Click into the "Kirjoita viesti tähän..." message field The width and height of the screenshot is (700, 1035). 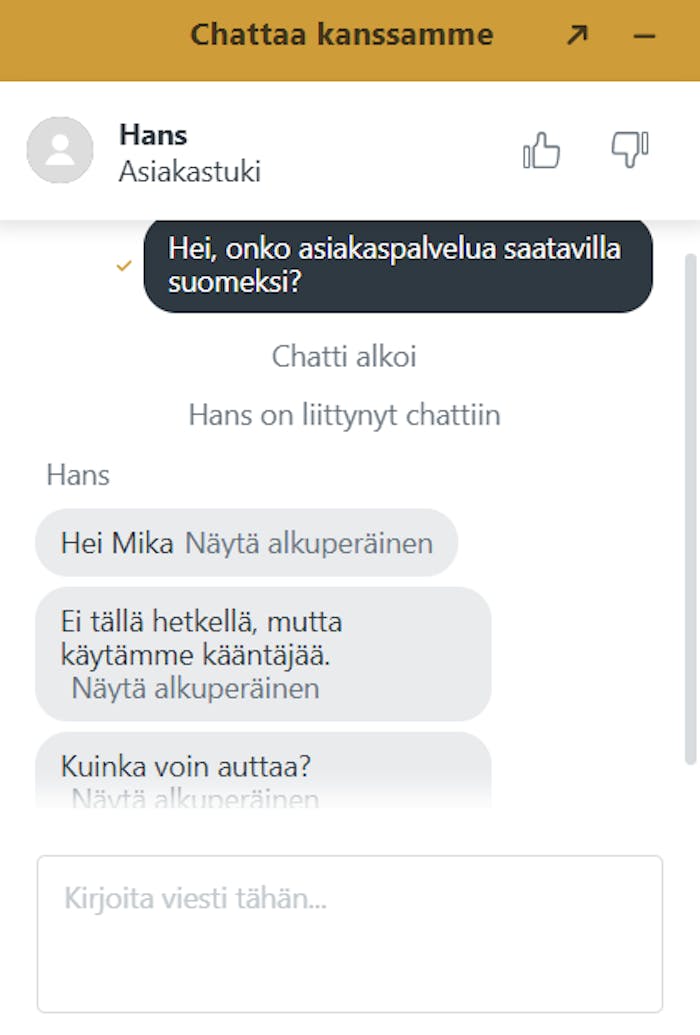point(350,932)
